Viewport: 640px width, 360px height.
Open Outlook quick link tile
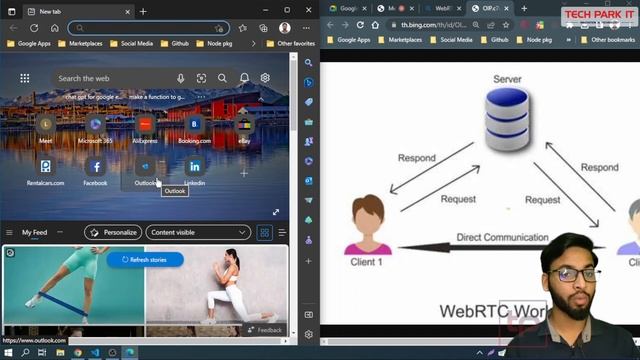pyautogui.click(x=145, y=172)
